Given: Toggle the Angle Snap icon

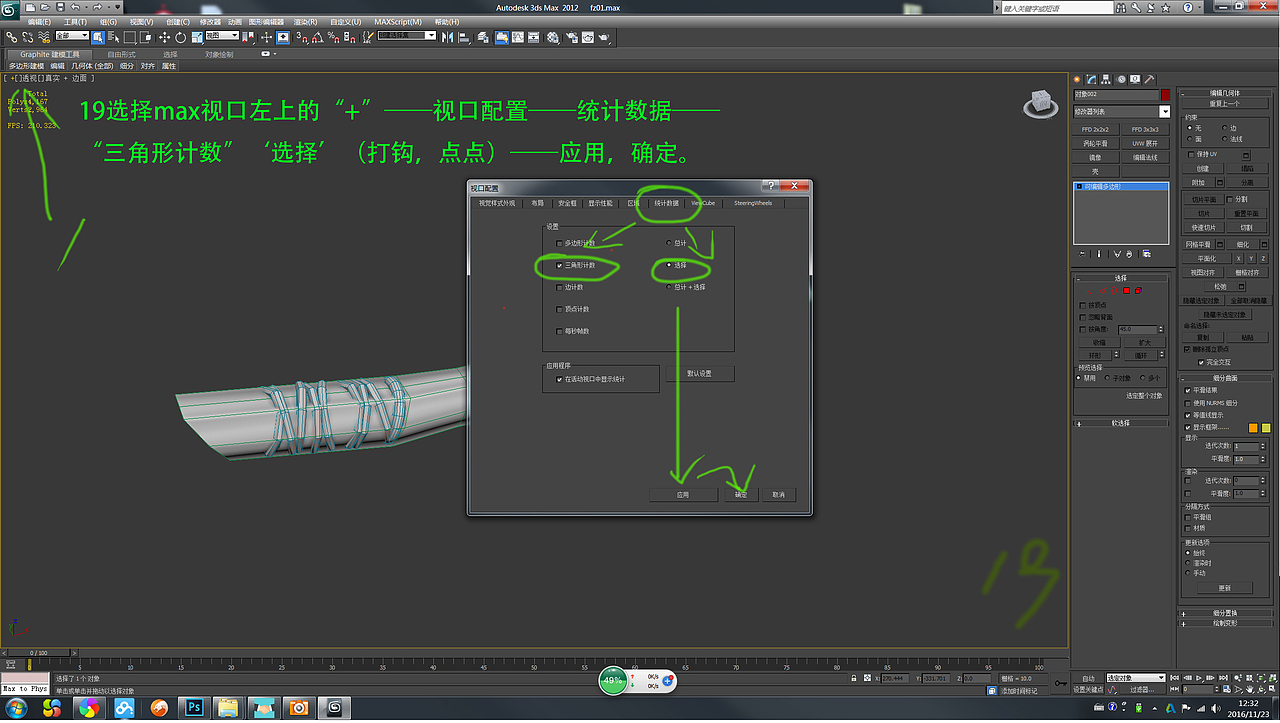Looking at the screenshot, I should pyautogui.click(x=317, y=37).
